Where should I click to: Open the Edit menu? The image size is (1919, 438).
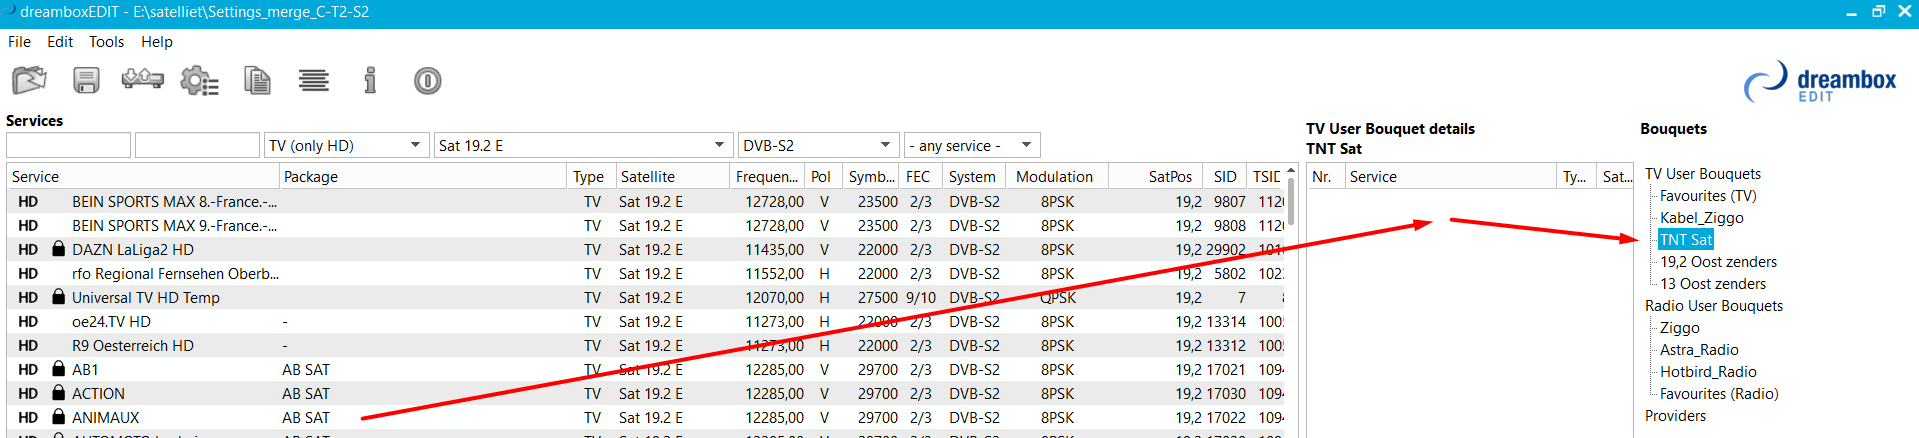coord(60,42)
